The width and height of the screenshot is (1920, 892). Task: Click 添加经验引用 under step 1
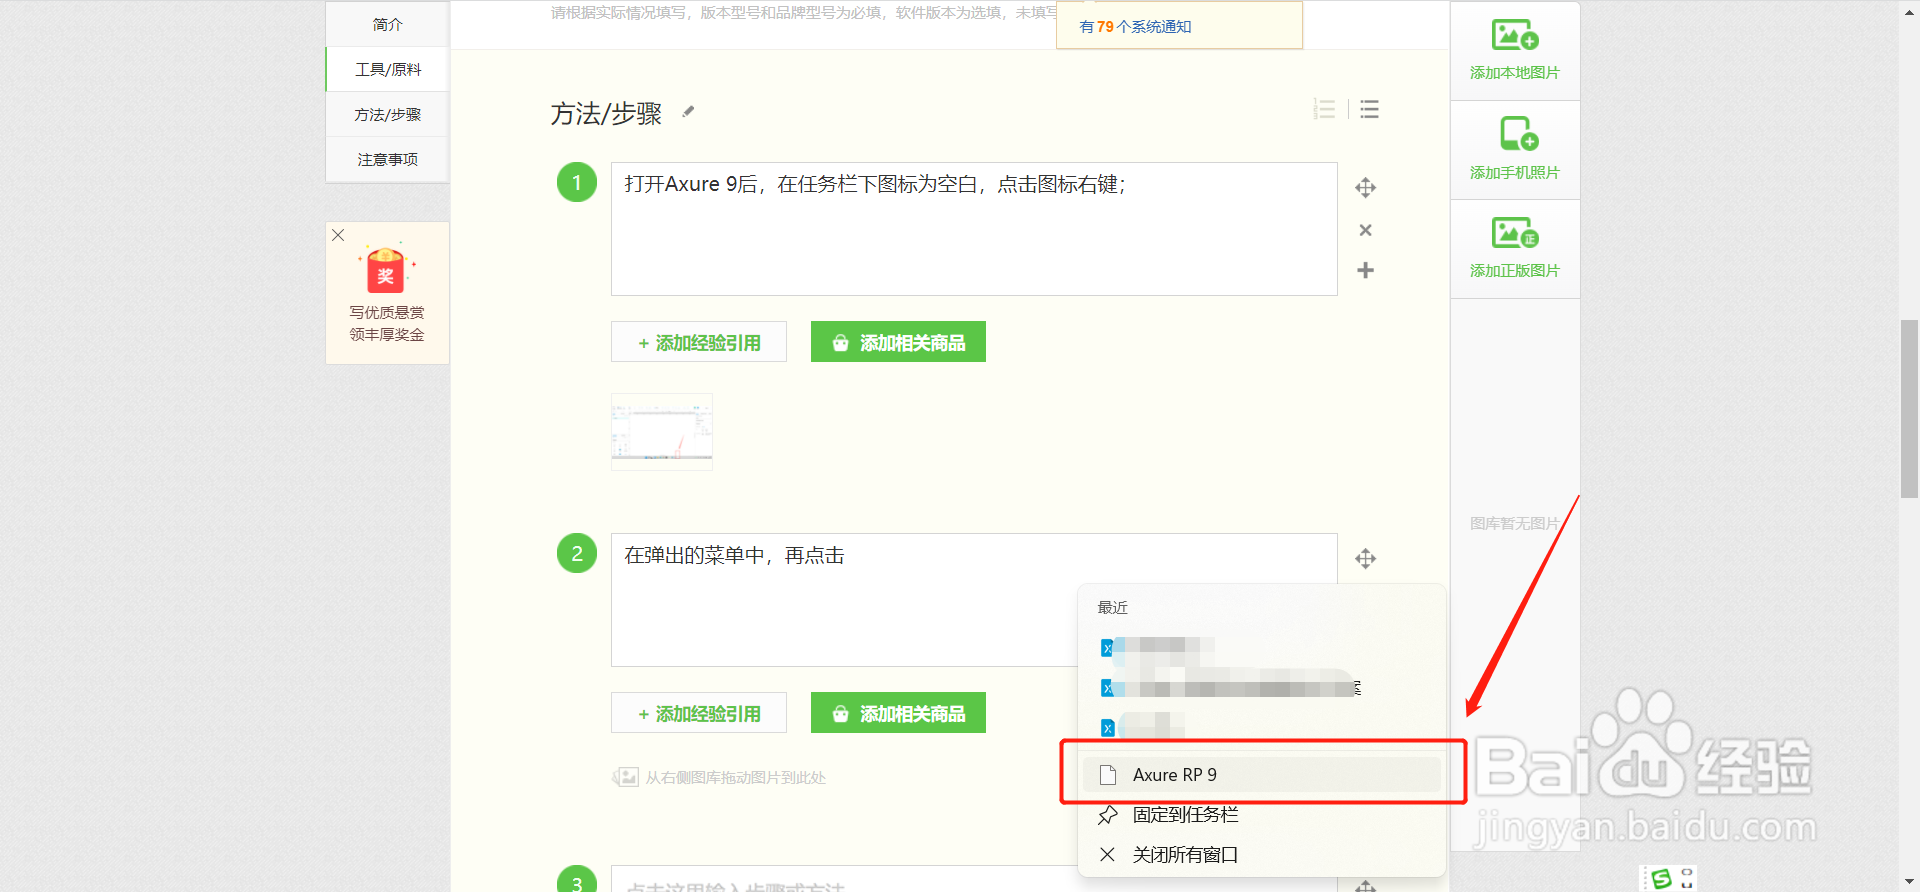coord(699,342)
